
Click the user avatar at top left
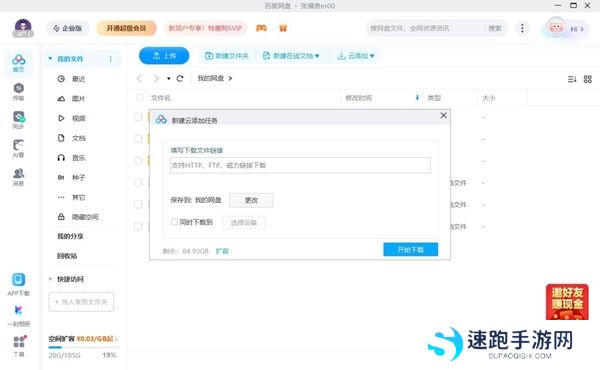coord(23,28)
